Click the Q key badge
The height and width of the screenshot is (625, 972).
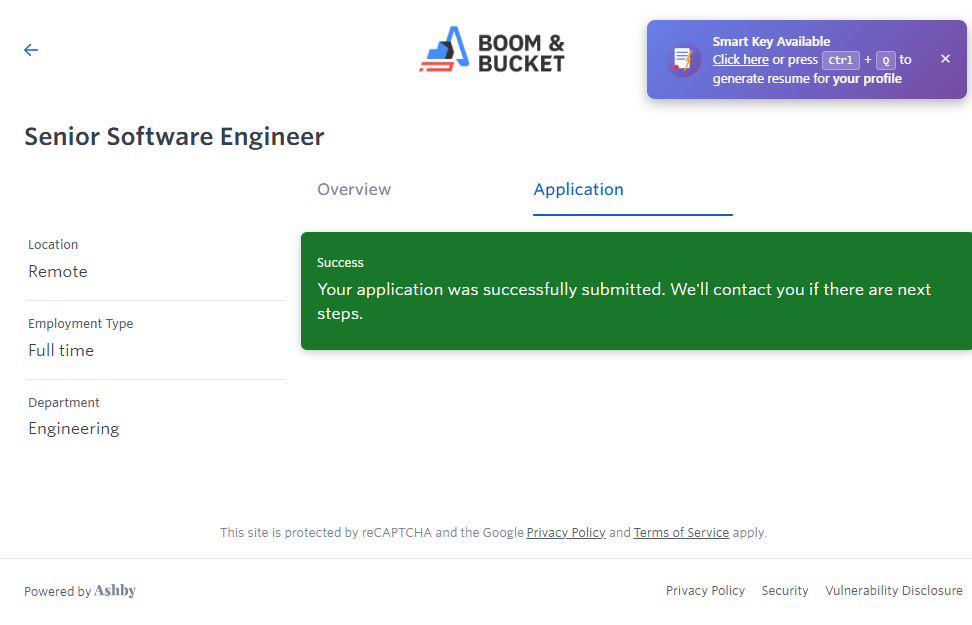885,60
